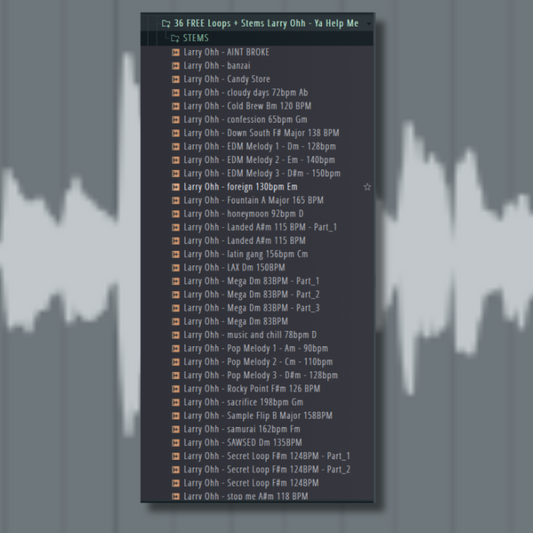Click the audio icon of sacrifice 198bpm Gm
533x533 pixels.
[x=175, y=402]
